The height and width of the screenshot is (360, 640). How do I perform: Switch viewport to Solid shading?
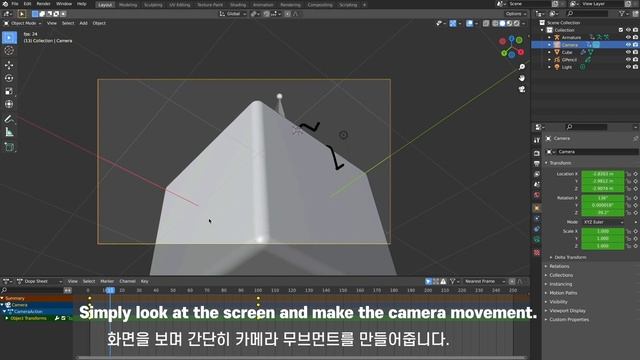502,24
